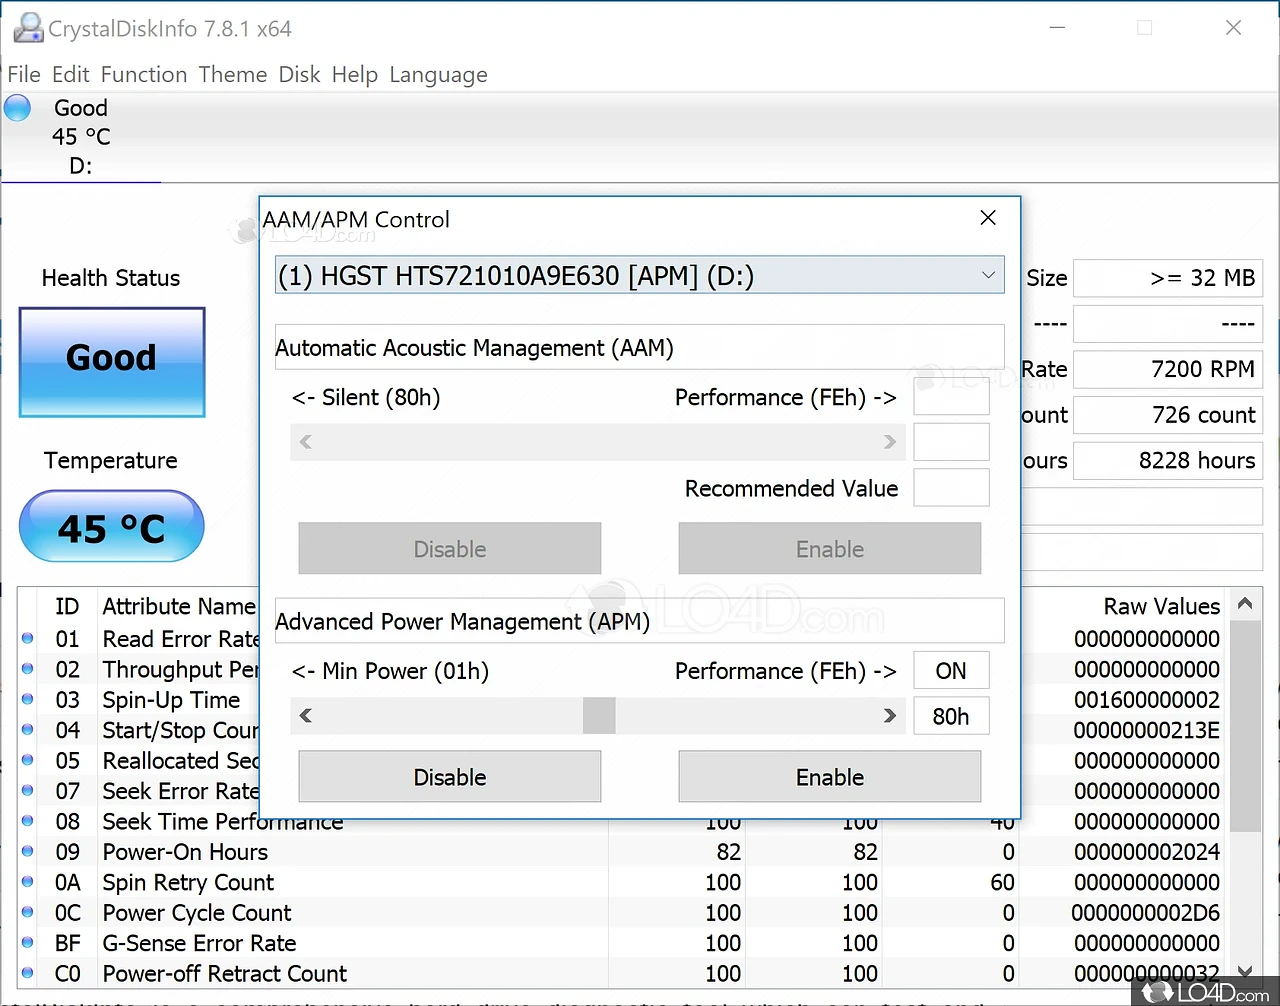Click the Health Status label
The image size is (1280, 1006).
click(x=111, y=278)
